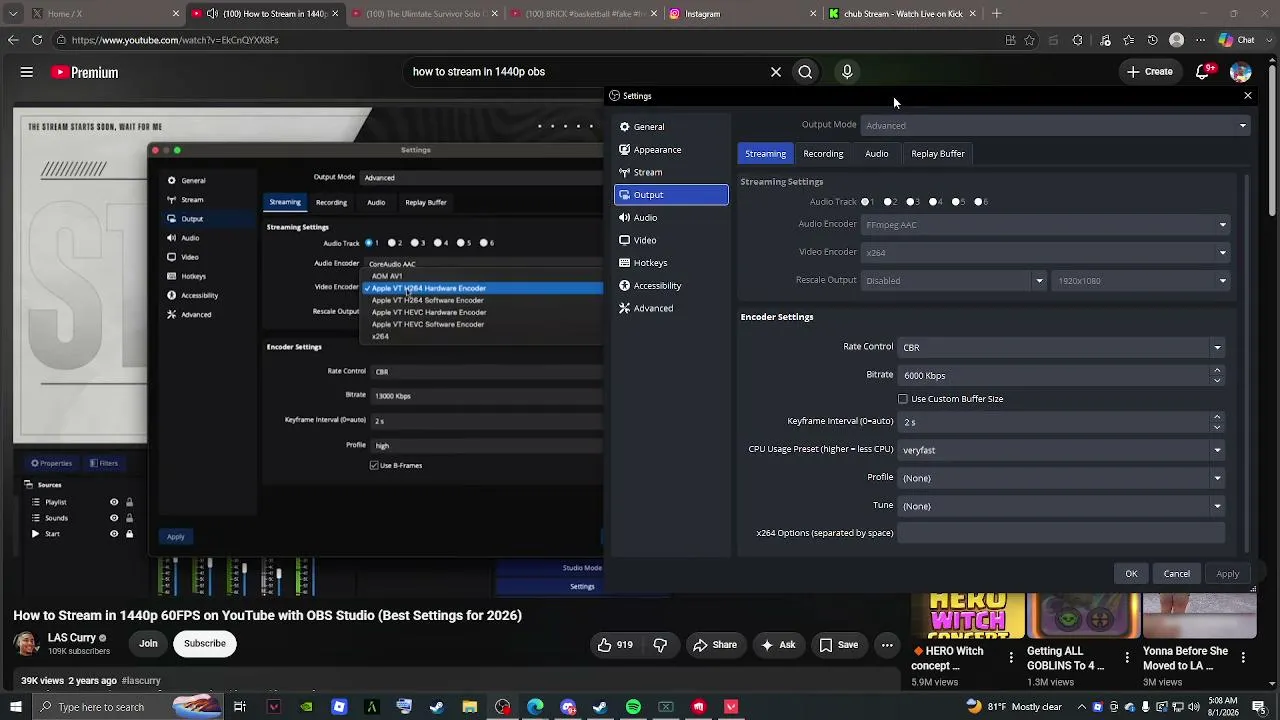Open LAS Curry channel avatar
Image resolution: width=1280 pixels, height=720 pixels.
point(27,643)
